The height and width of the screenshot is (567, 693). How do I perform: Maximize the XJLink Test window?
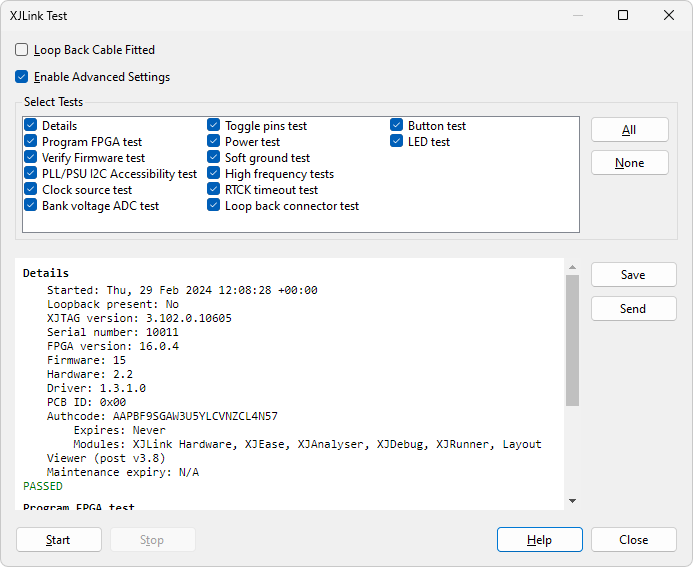click(623, 16)
